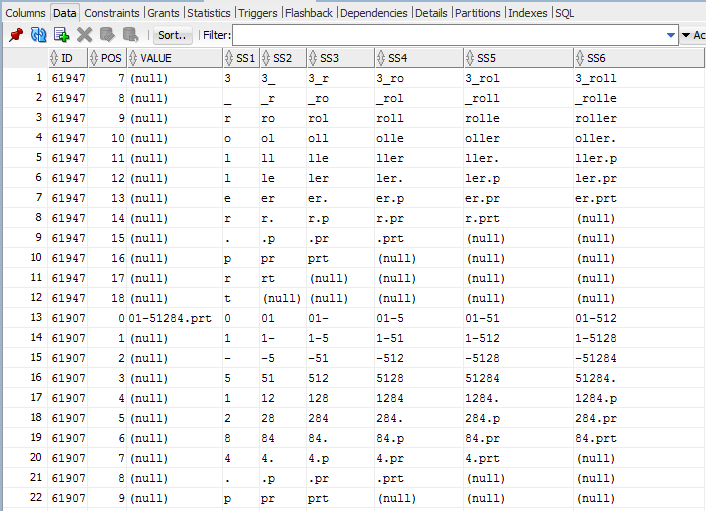
Task: Select cell '01-512' in SS6 column
Action: point(639,318)
